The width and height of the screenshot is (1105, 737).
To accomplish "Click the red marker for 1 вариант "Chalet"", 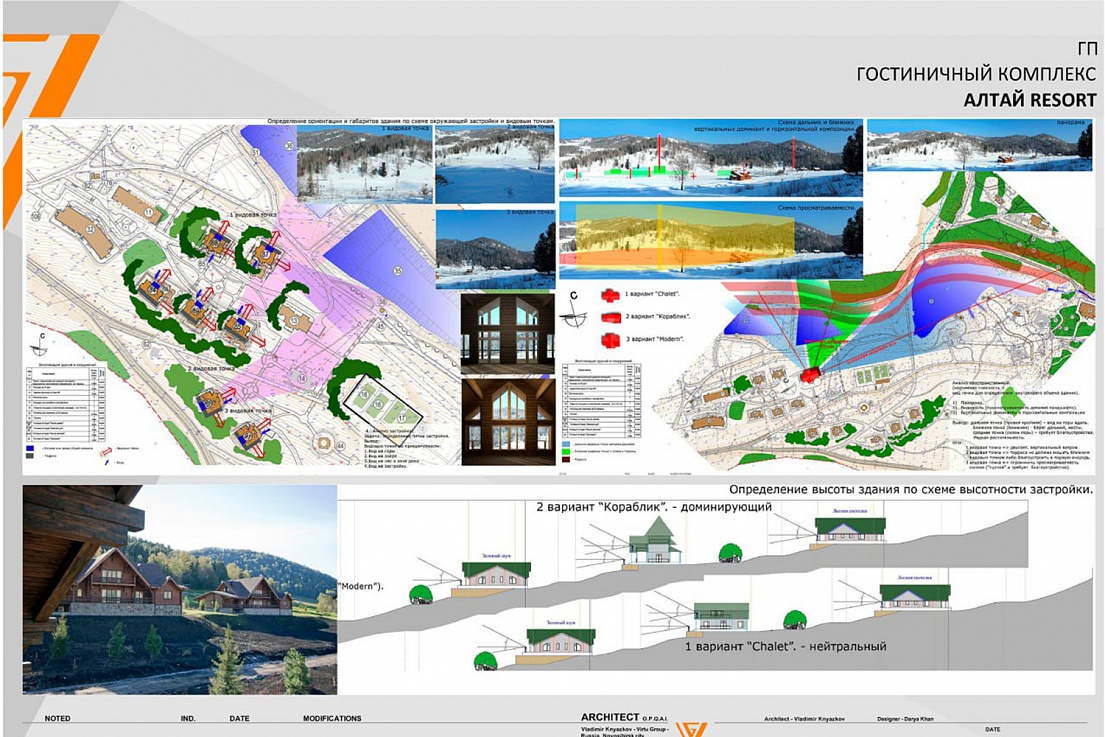I will [610, 295].
